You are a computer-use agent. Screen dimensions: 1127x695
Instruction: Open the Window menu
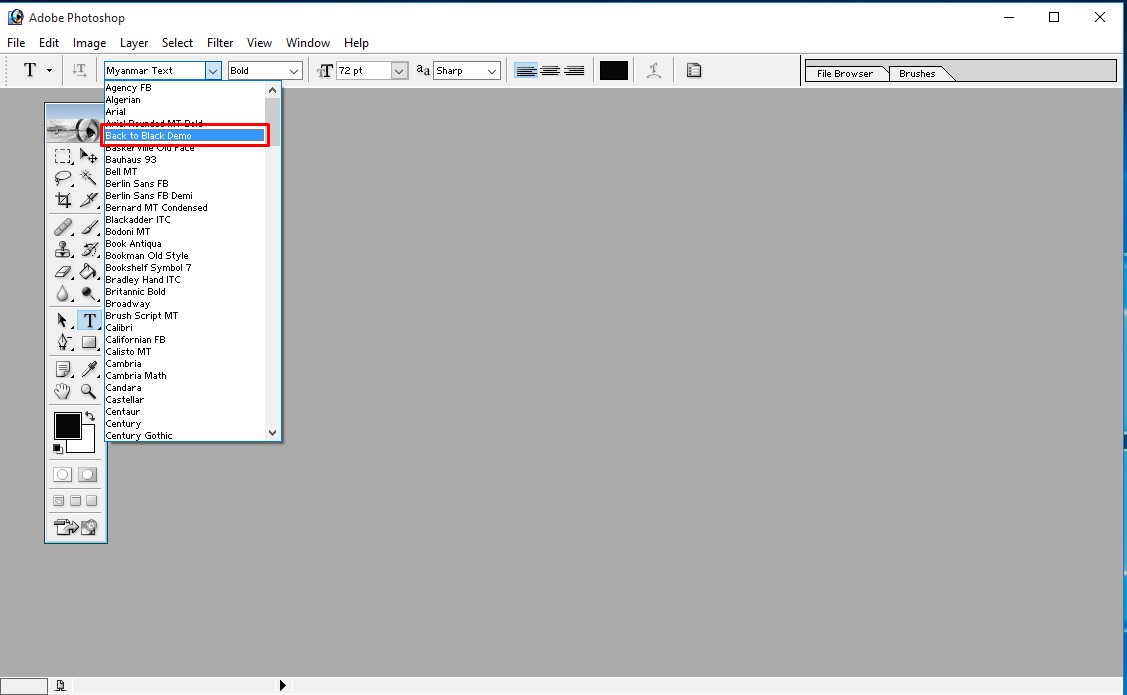(x=308, y=42)
